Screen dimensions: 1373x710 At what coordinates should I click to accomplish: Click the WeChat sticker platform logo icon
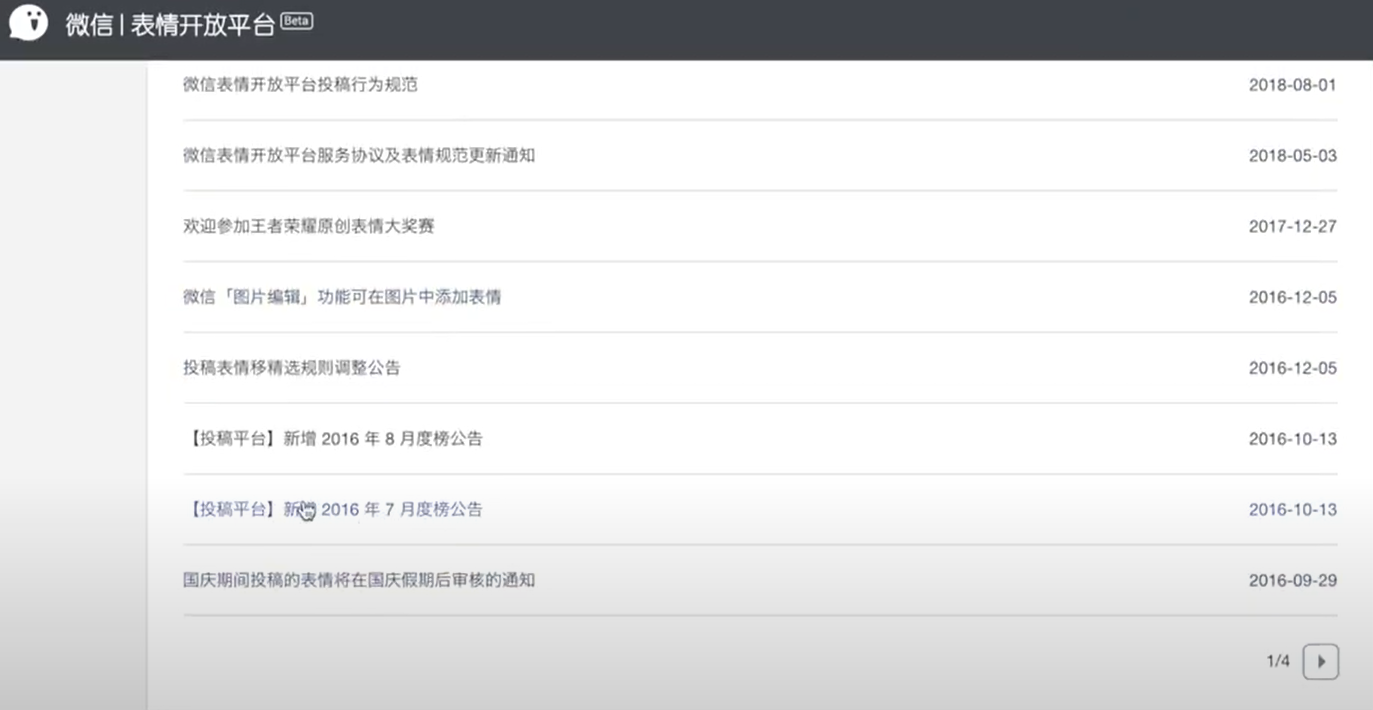[x=29, y=23]
